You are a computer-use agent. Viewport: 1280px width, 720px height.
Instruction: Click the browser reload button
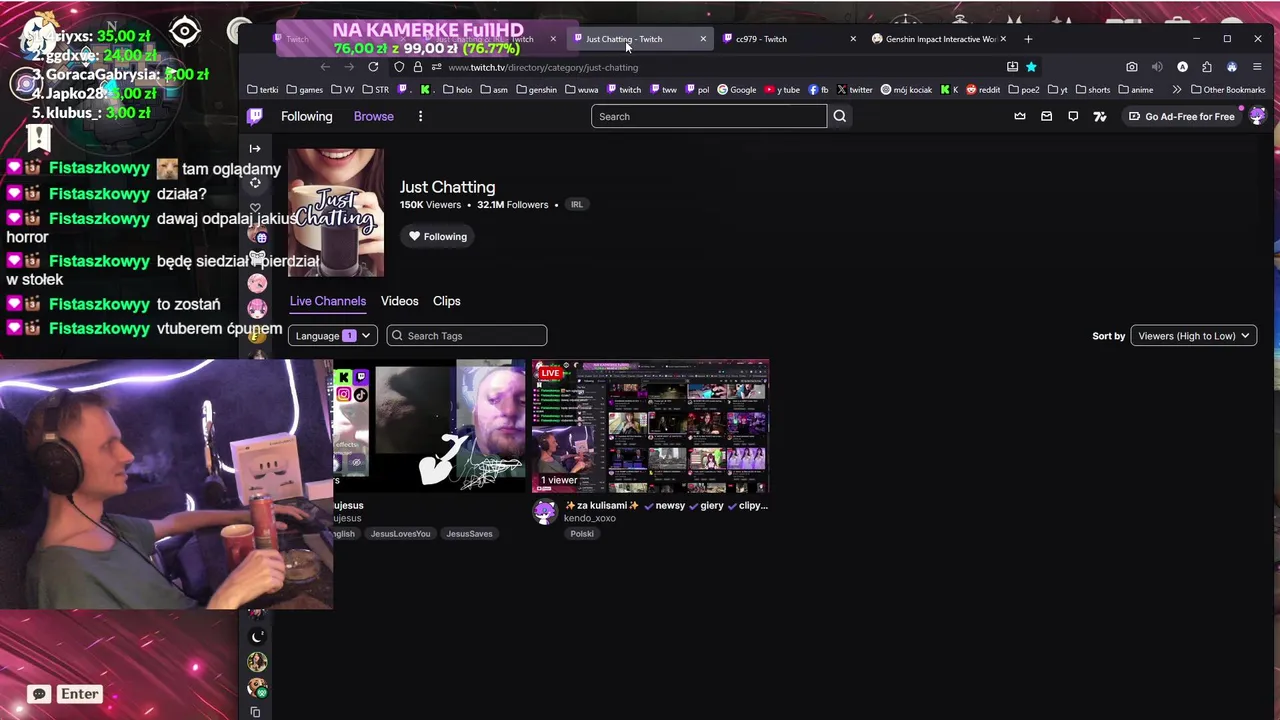click(373, 67)
